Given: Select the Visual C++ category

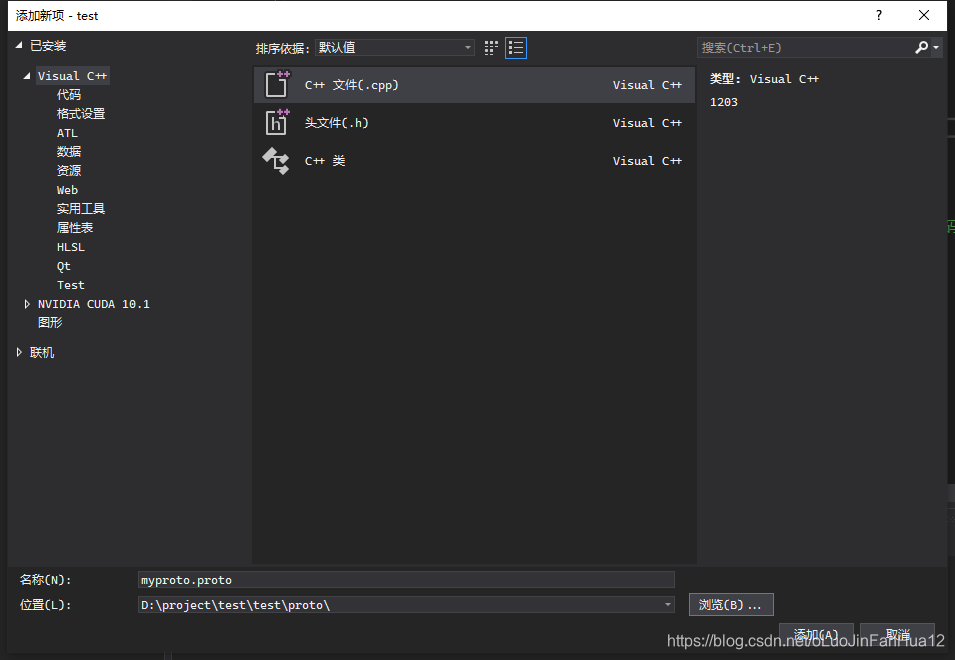Looking at the screenshot, I should point(72,76).
